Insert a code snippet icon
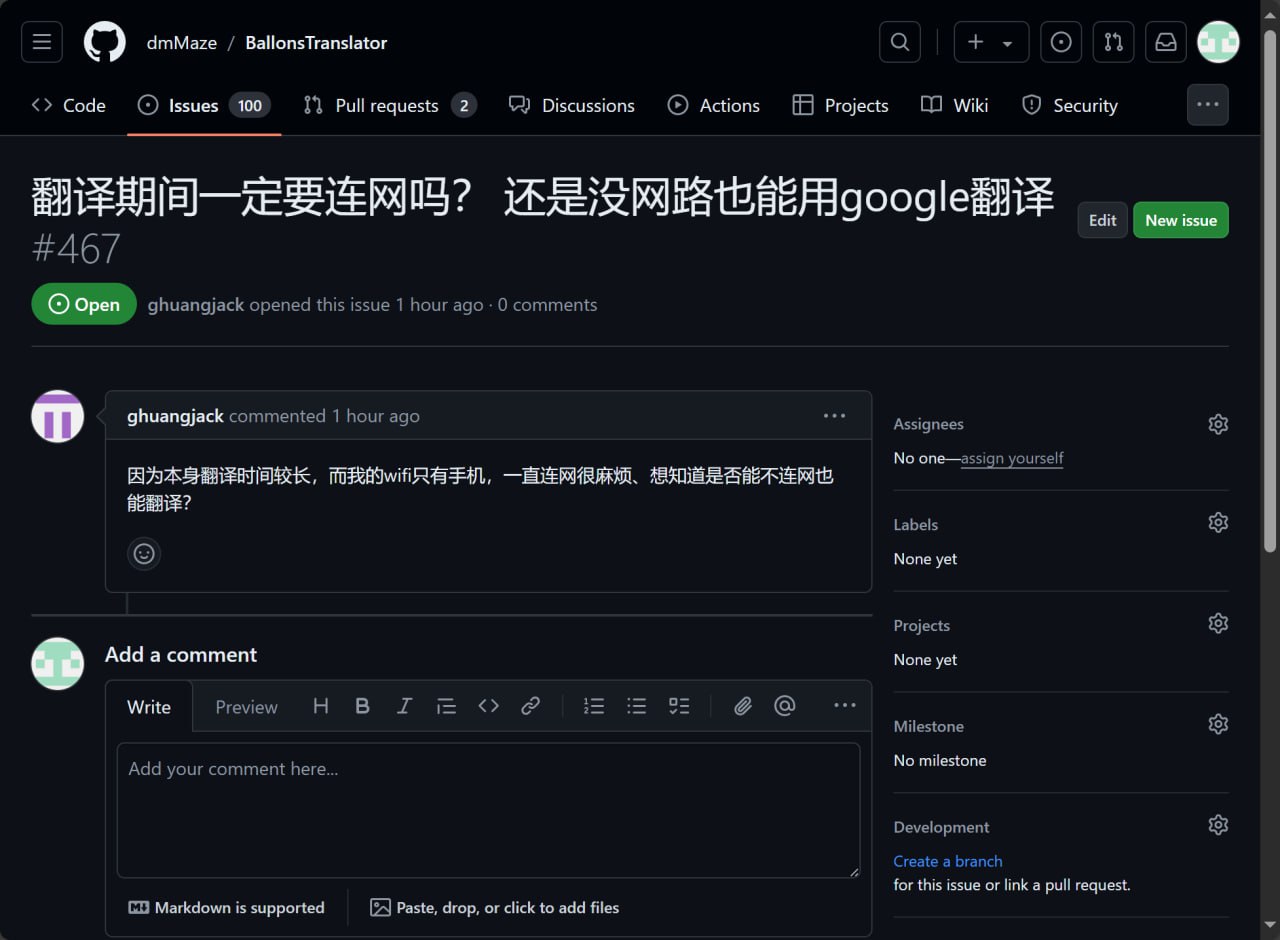Image resolution: width=1280 pixels, height=940 pixels. 488,705
